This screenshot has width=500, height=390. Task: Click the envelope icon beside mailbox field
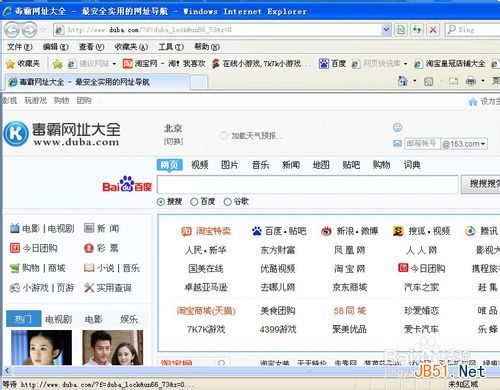point(397,144)
